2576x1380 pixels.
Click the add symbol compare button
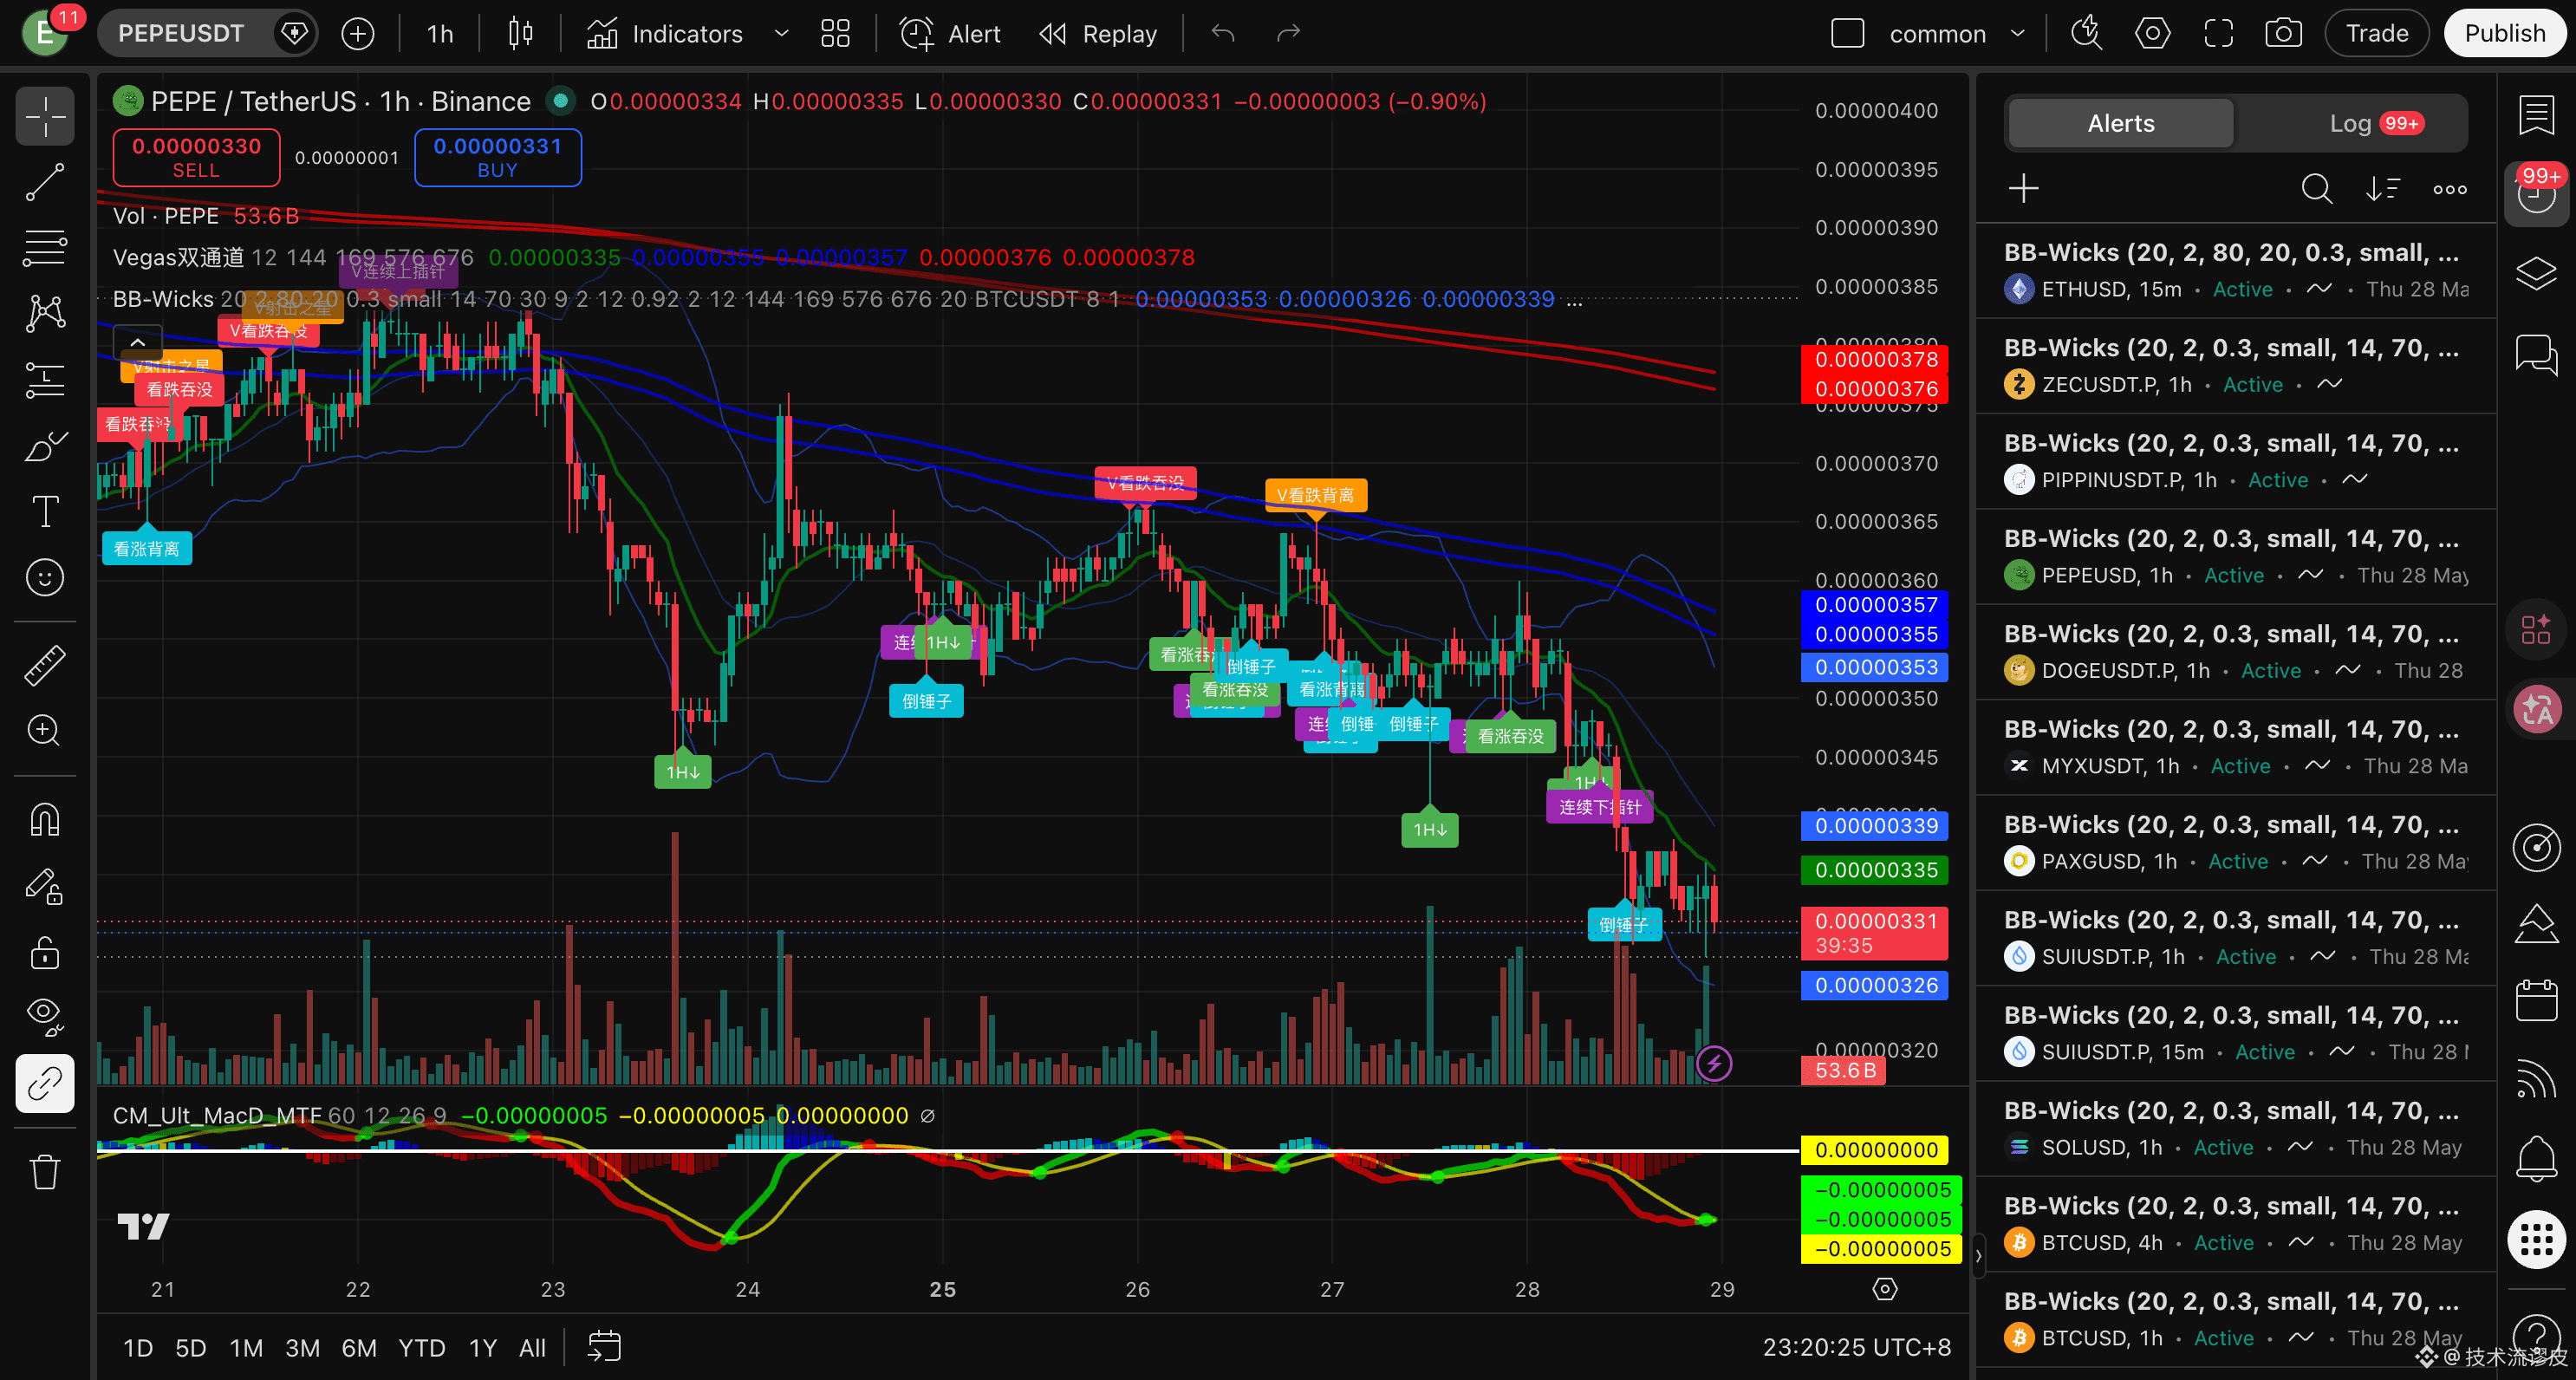tap(357, 34)
